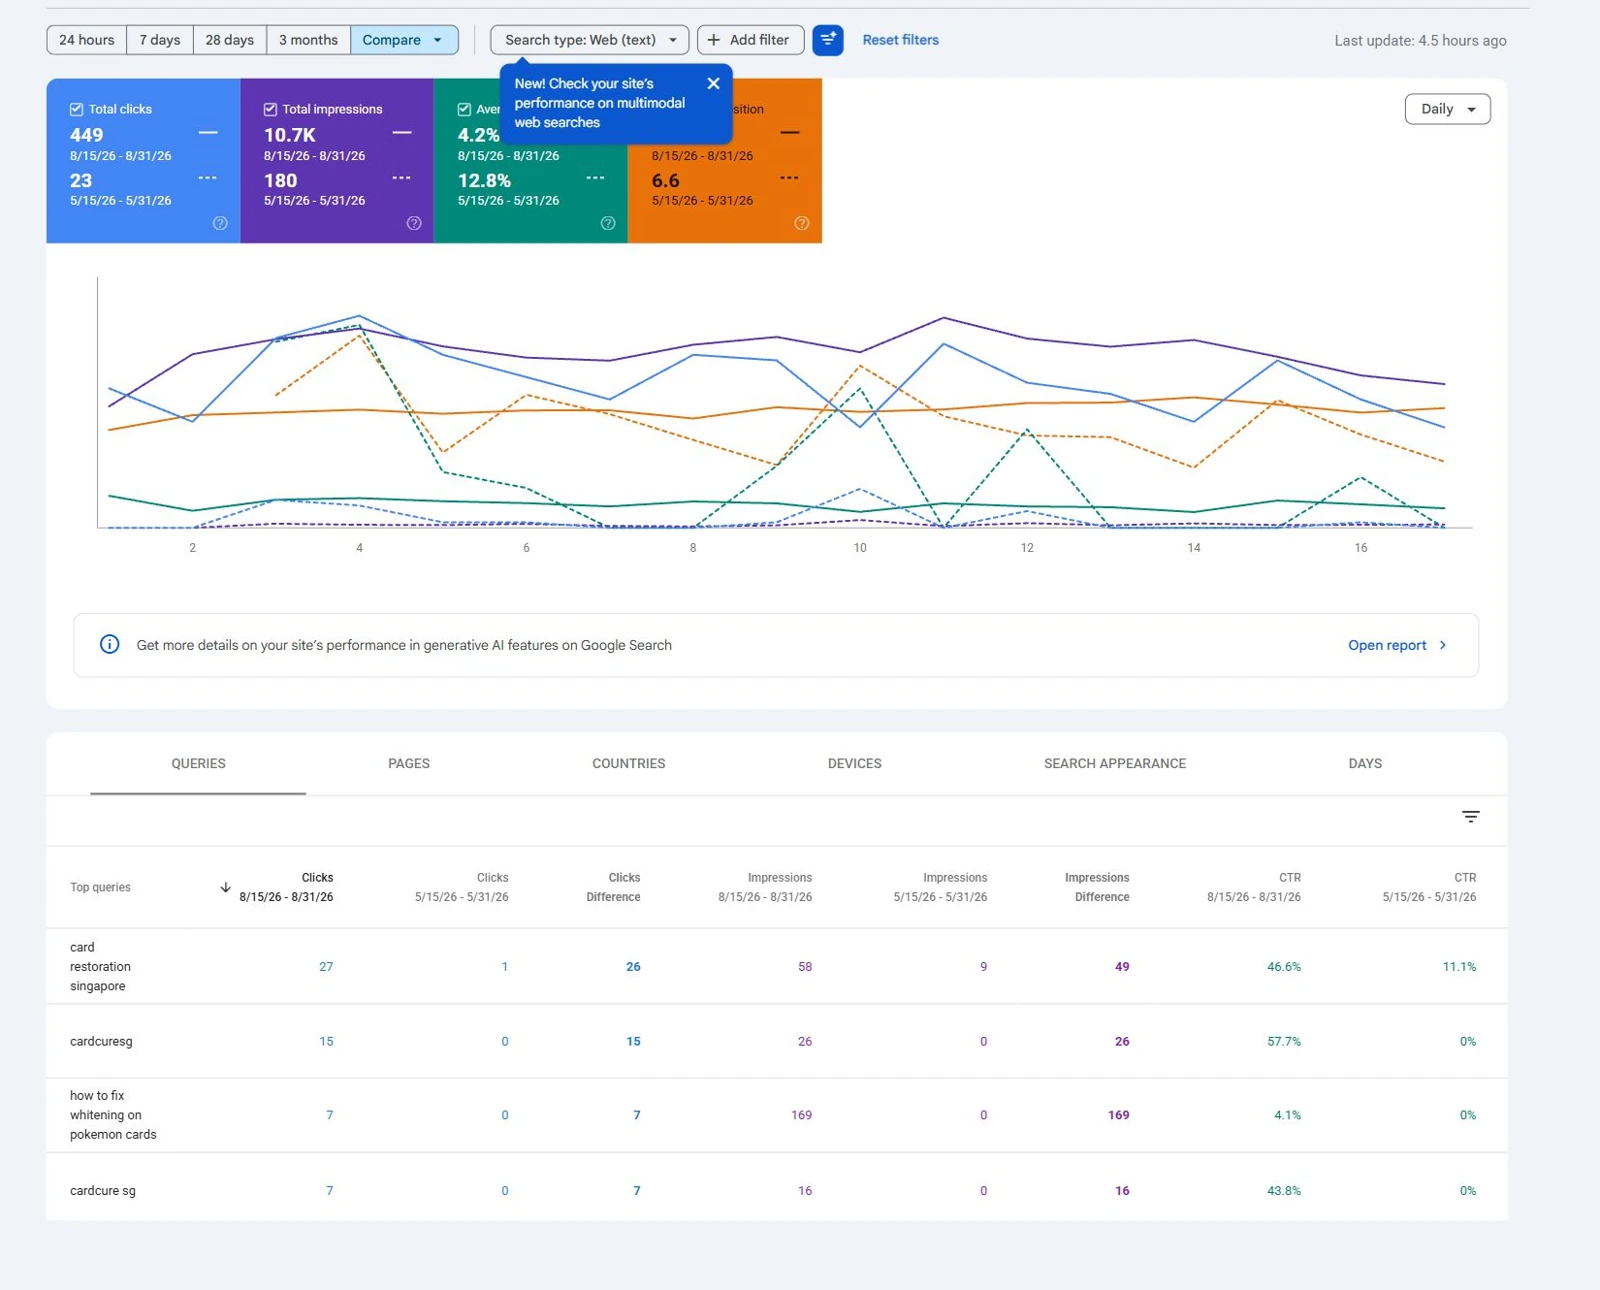1600x1290 pixels.
Task: Click the Reset filters link
Action: (x=900, y=40)
